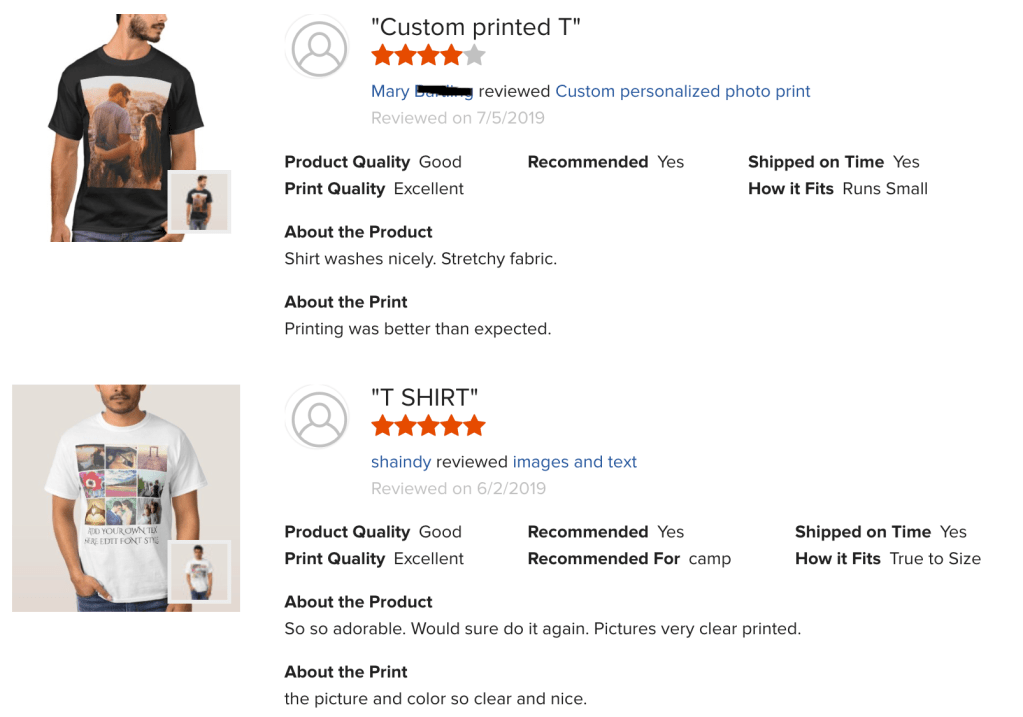Click the "Reviewed on 7/5/2019" date
The width and height of the screenshot is (1023, 717).
pos(457,118)
